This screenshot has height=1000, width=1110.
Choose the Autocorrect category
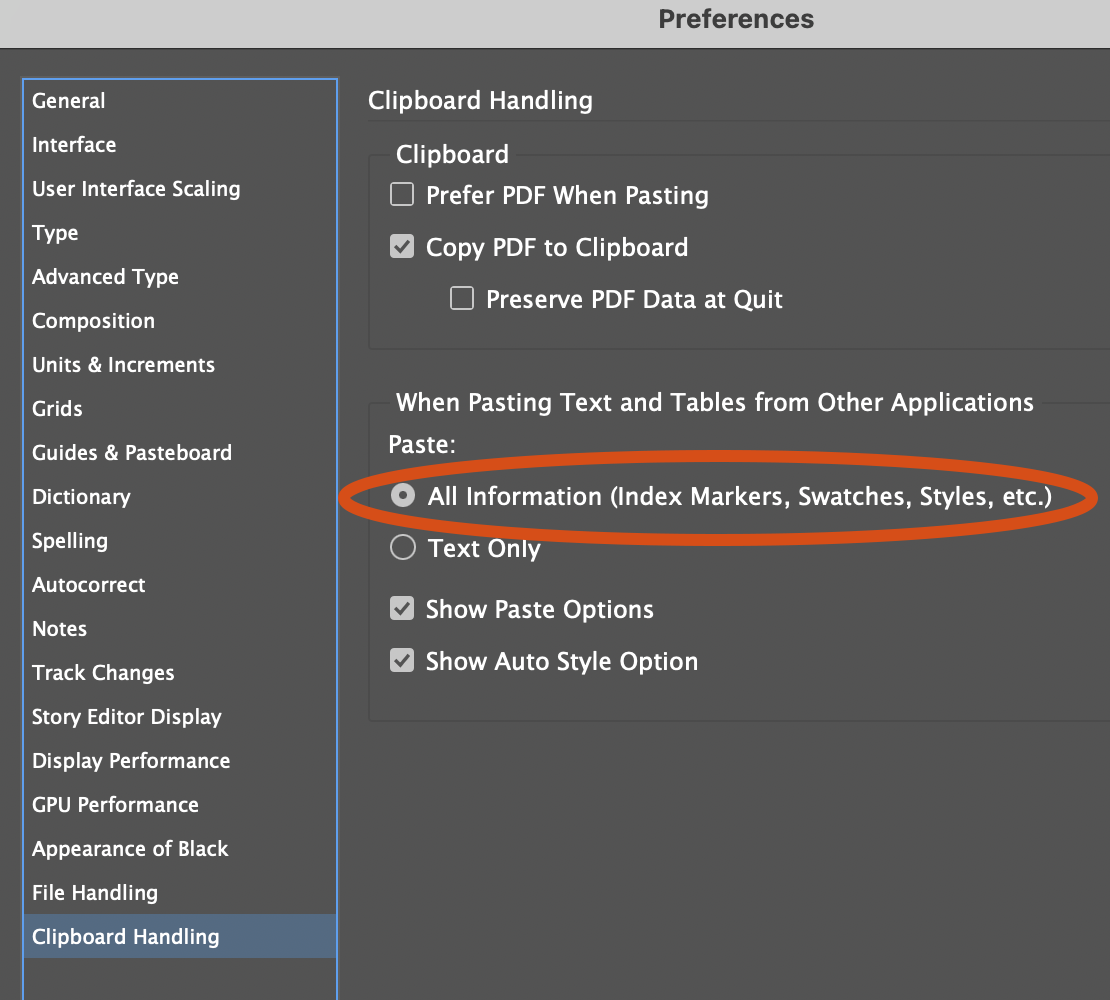(180, 585)
